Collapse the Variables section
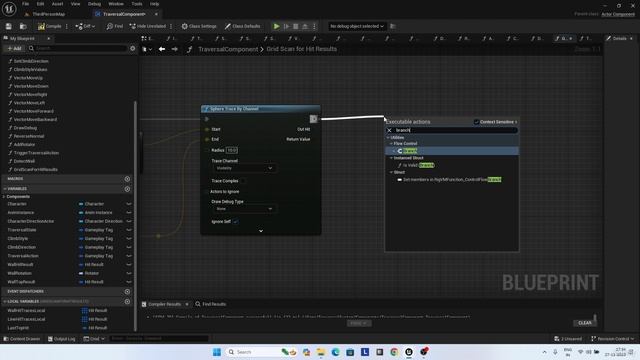 (x=5, y=189)
